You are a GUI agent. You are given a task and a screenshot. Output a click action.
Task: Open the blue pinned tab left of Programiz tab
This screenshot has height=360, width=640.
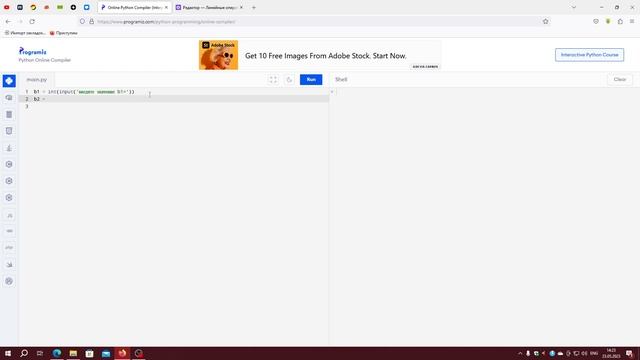87,7
